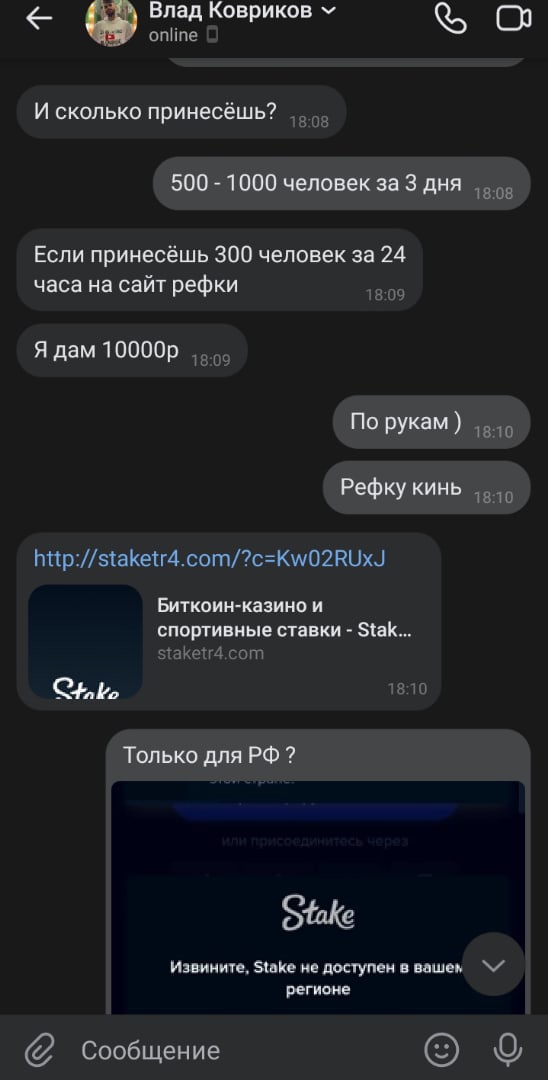Tap the "Только для РФ ?" message caption
The height and width of the screenshot is (1080, 548).
(209, 756)
